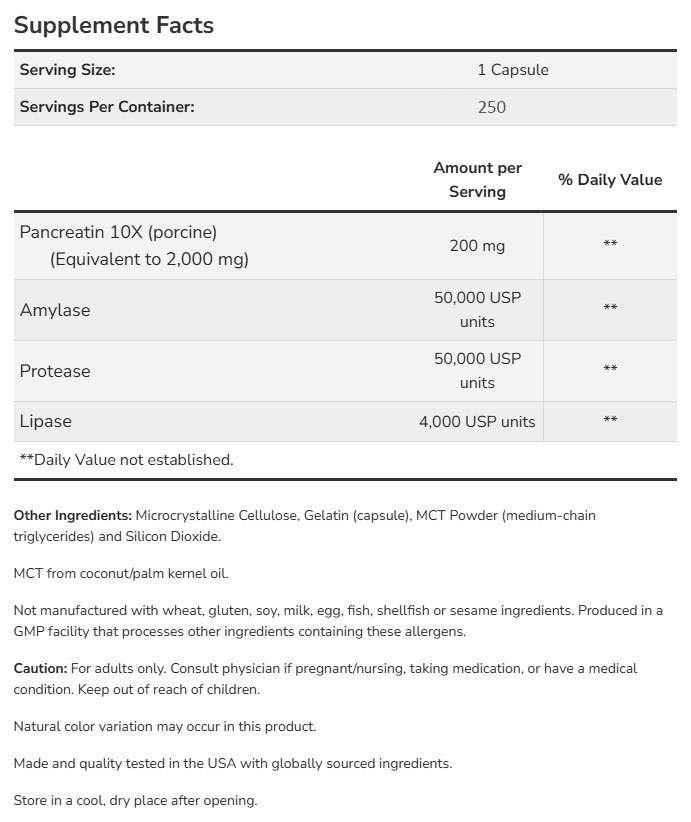691x822 pixels.
Task: Click the Supplement Facts heading
Action: coord(114,25)
